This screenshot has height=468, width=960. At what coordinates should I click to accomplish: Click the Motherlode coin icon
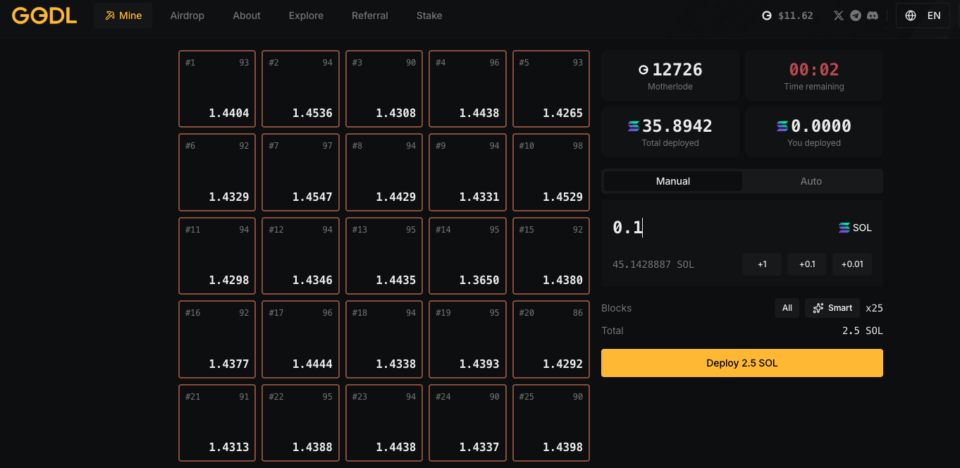pos(643,70)
